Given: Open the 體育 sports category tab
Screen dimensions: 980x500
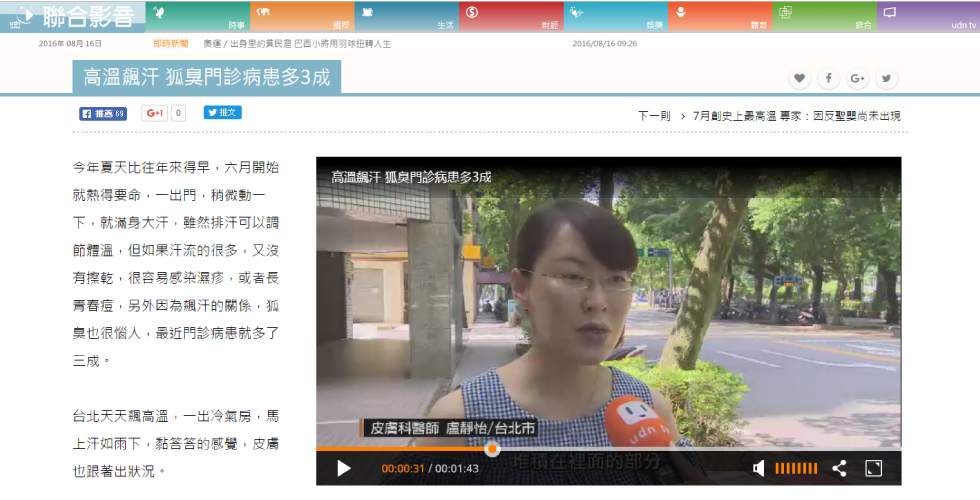Looking at the screenshot, I should [x=720, y=16].
